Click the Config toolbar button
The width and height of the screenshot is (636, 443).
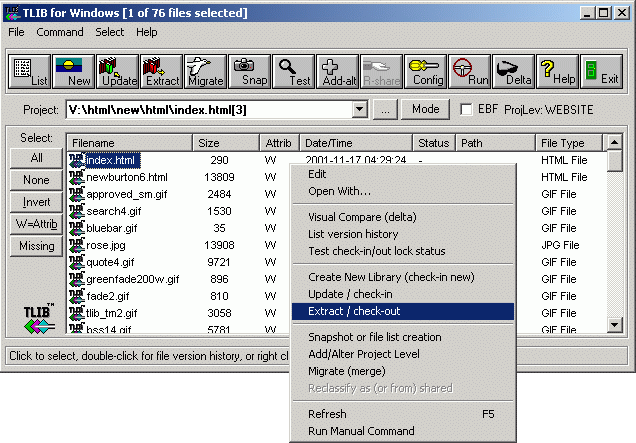click(425, 71)
